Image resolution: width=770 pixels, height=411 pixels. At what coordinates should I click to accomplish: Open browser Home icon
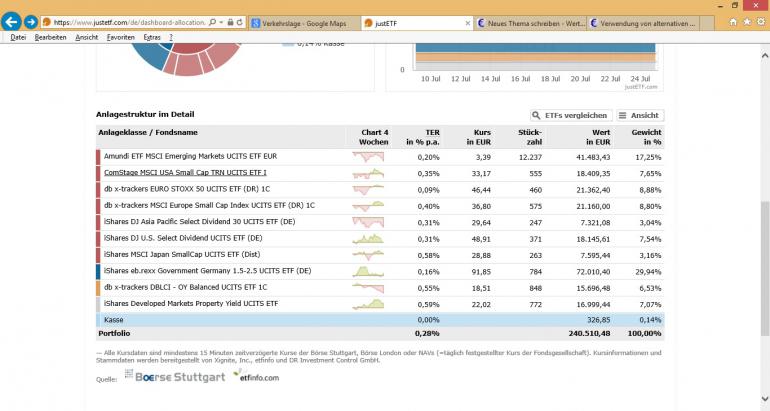tap(733, 22)
